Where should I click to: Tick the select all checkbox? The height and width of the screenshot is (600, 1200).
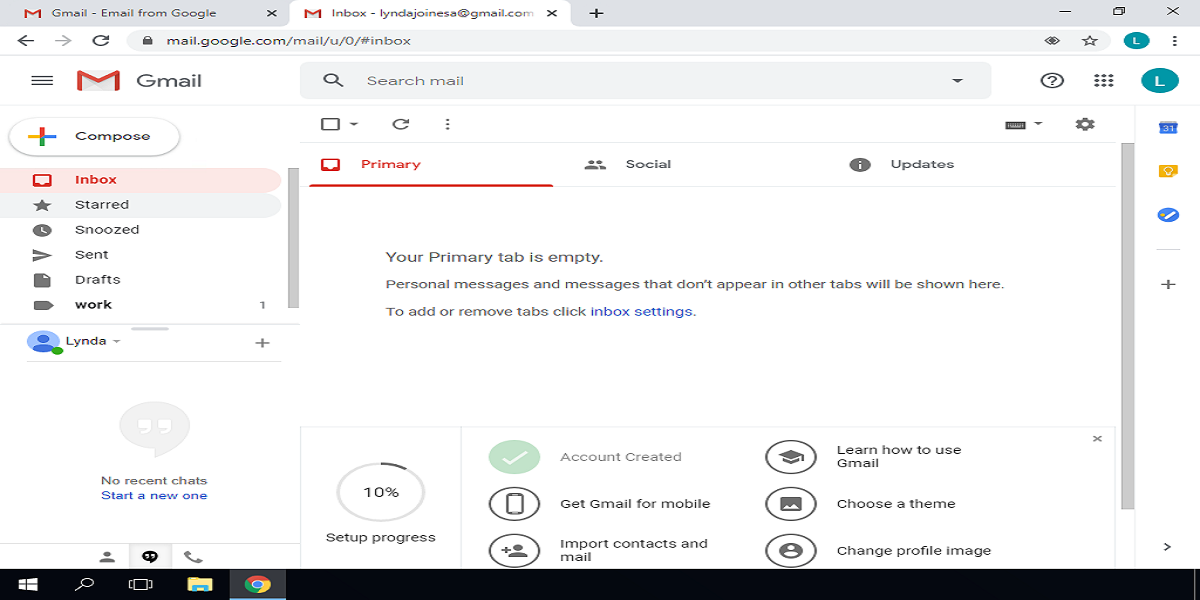330,124
